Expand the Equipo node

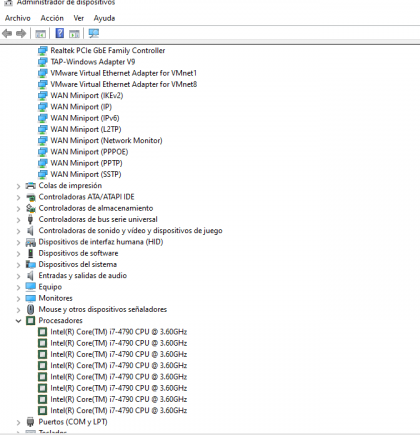[18, 287]
